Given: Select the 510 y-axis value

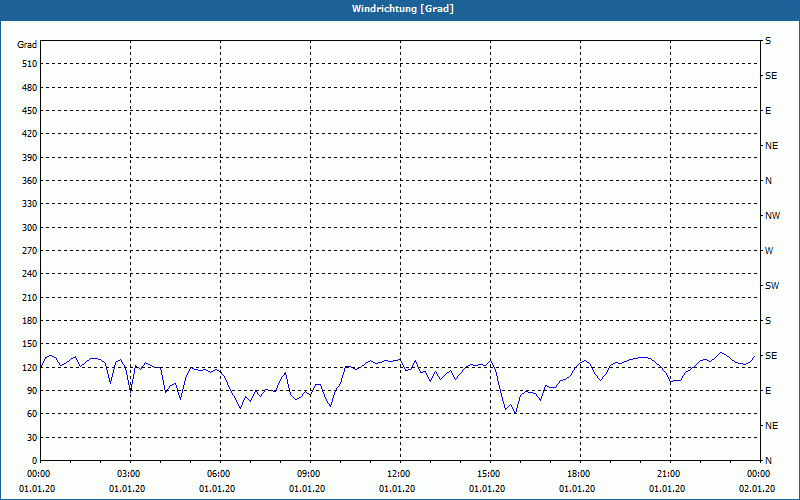Looking at the screenshot, I should [x=30, y=64].
